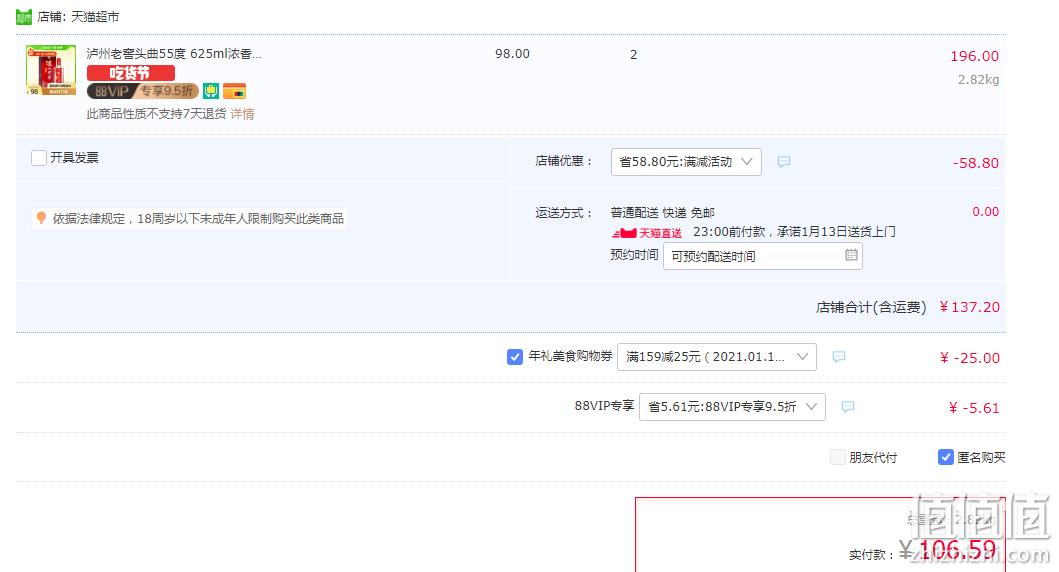Open the 泸州老窖头曲55度 product title
The image size is (1059, 572).
174,54
